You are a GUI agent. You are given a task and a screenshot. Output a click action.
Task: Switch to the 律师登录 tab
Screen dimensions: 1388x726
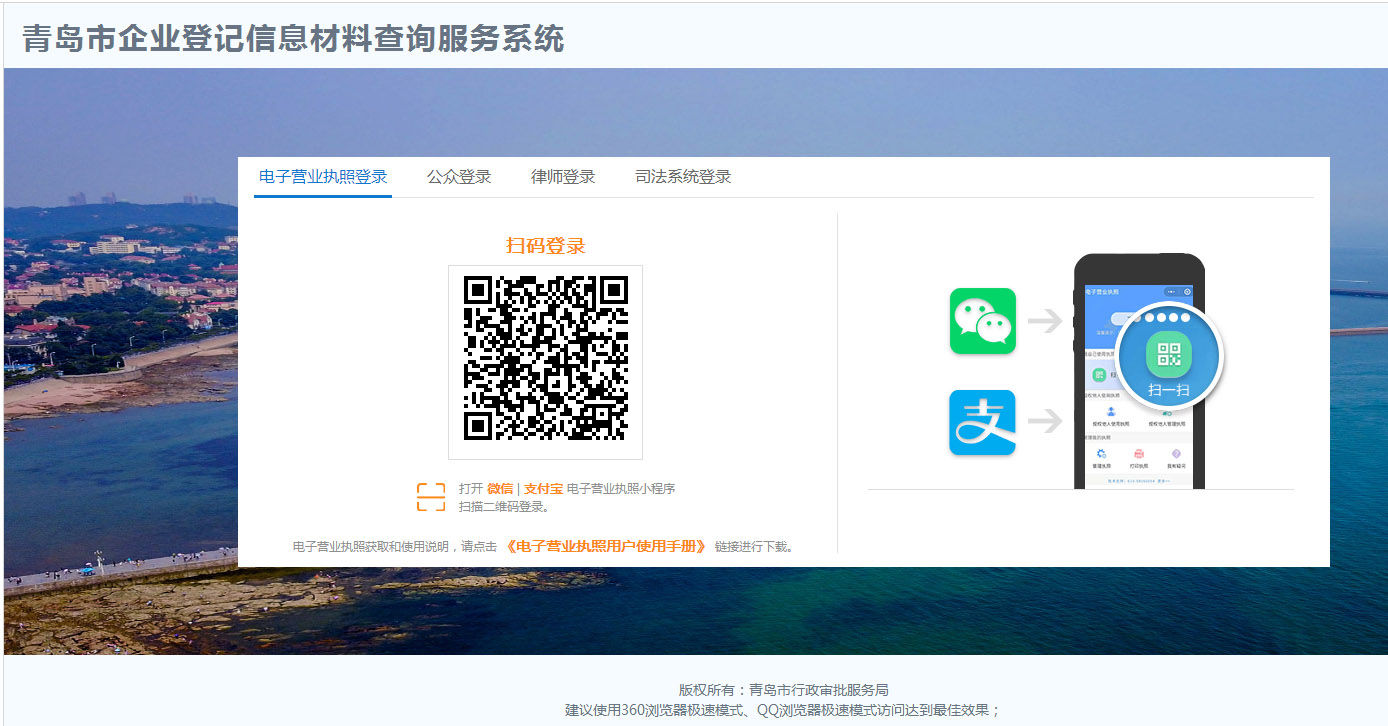560,176
